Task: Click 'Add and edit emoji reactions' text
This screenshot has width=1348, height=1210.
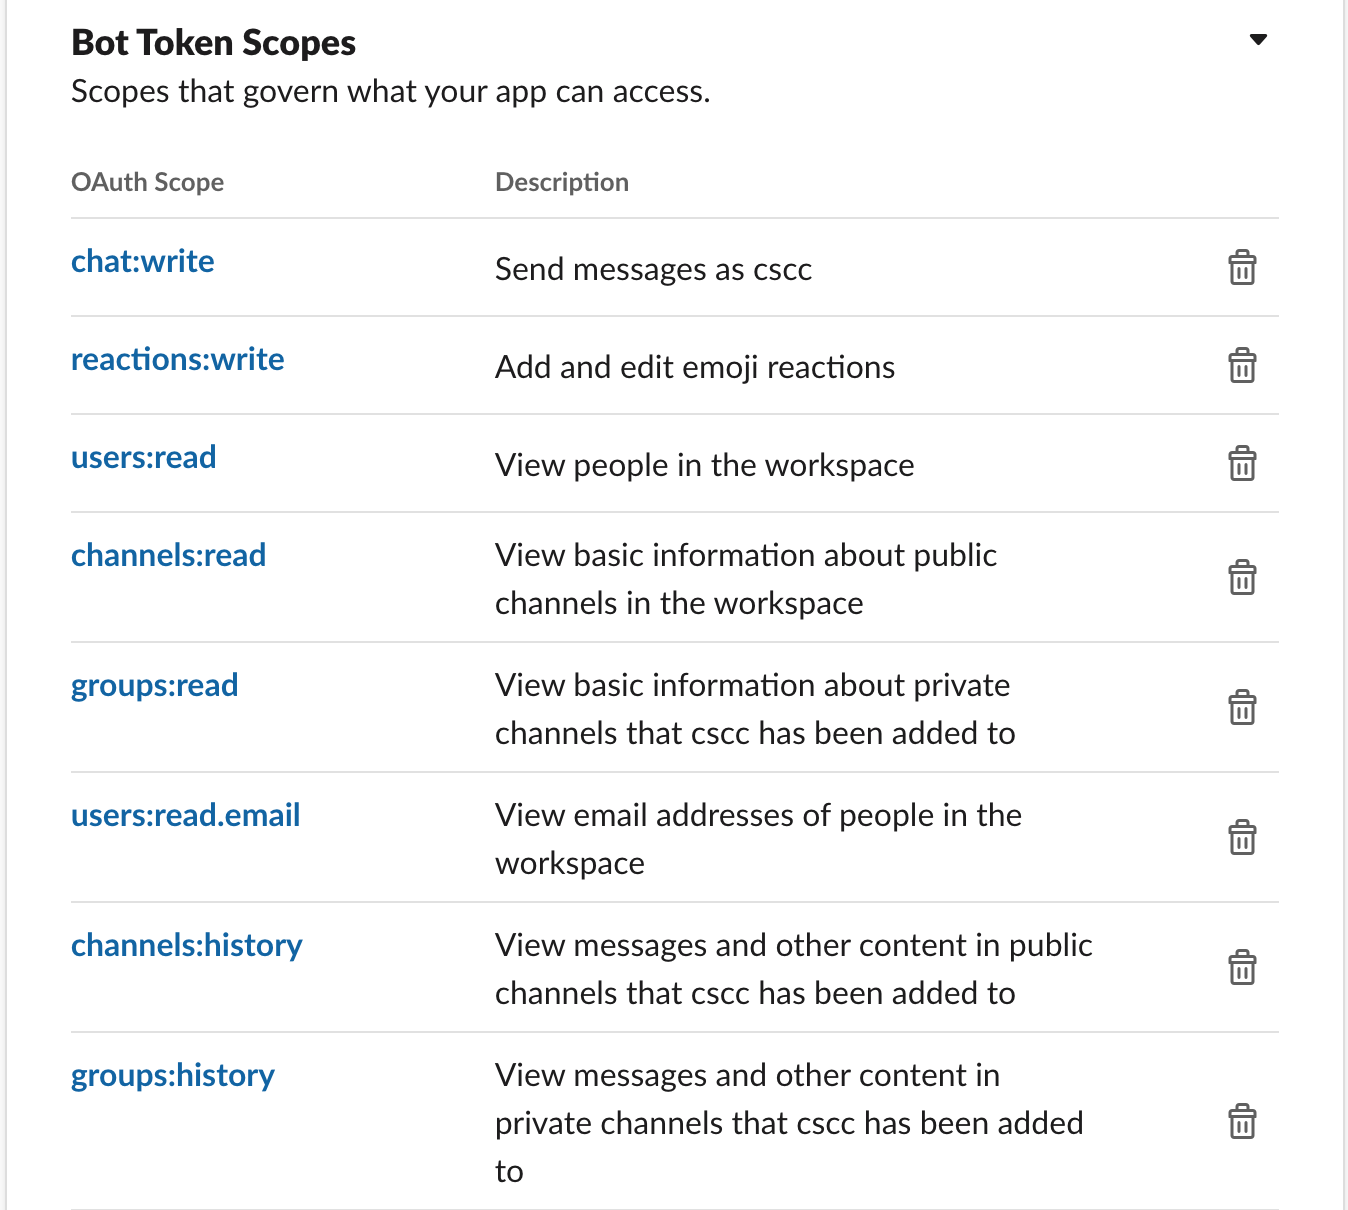Action: click(695, 367)
